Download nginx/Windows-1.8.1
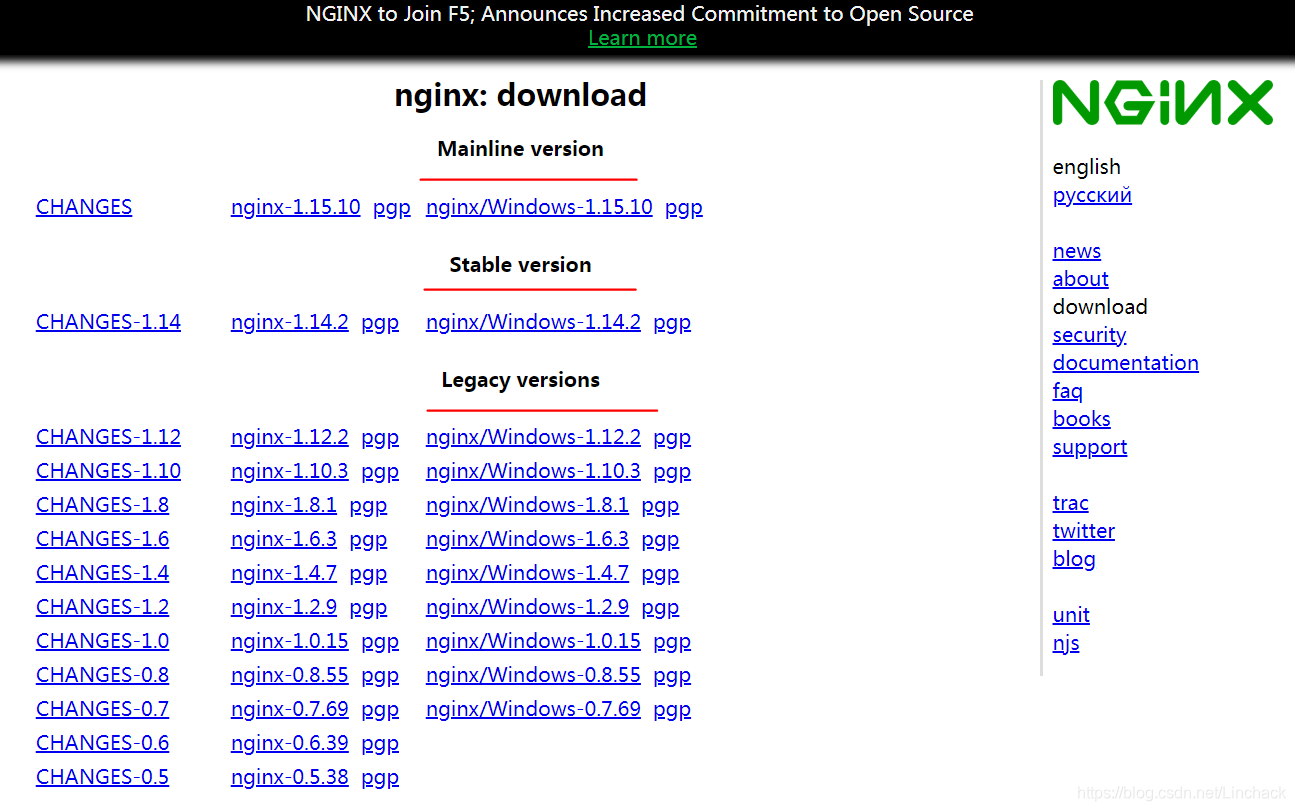This screenshot has width=1295, height=811. pyautogui.click(x=527, y=505)
